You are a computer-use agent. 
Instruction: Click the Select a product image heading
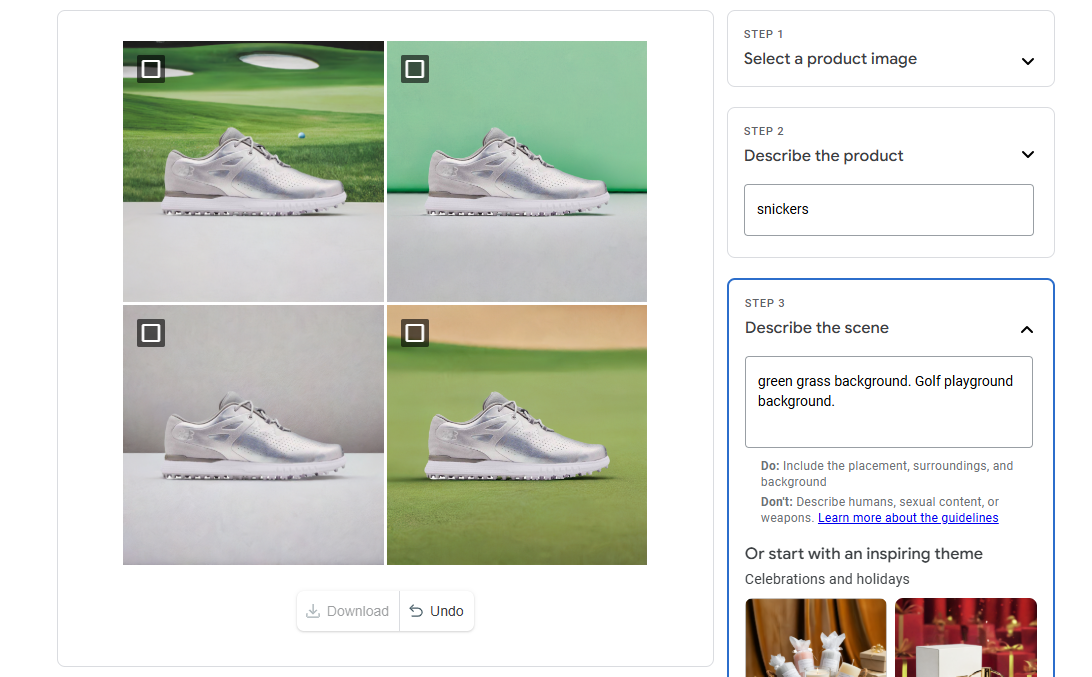pos(830,59)
